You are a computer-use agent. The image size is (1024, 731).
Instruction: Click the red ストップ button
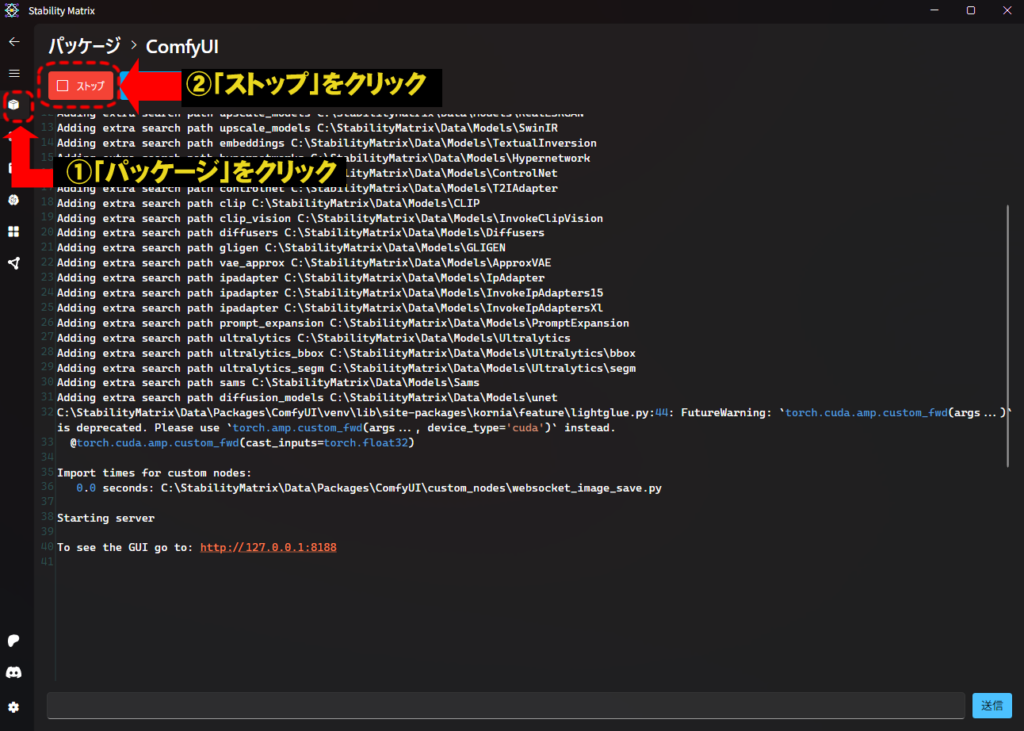click(x=80, y=86)
